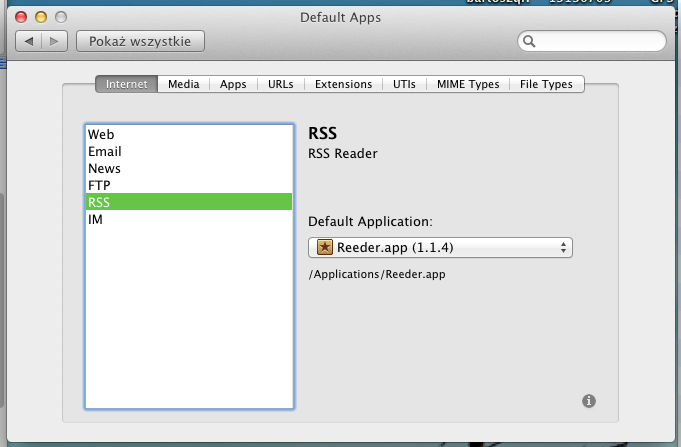Click the dropdown stepper arrows

pyautogui.click(x=564, y=247)
